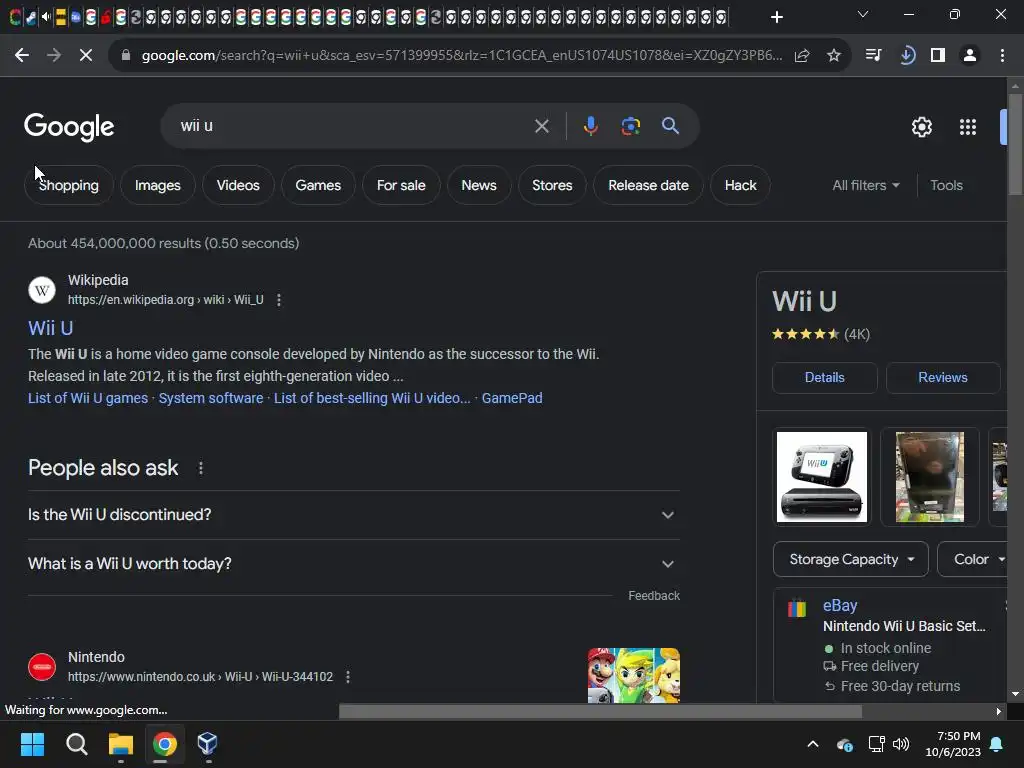
Task: Open 'List of Wii U games' sitelink
Action: pos(88,398)
